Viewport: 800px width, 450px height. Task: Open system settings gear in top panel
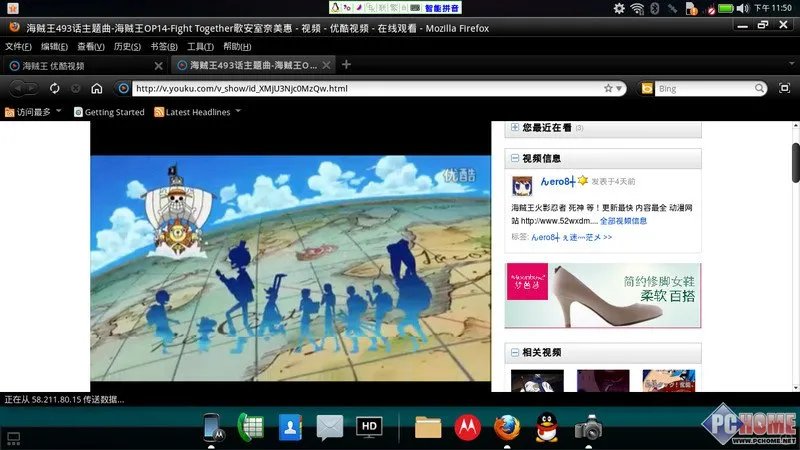pos(619,8)
